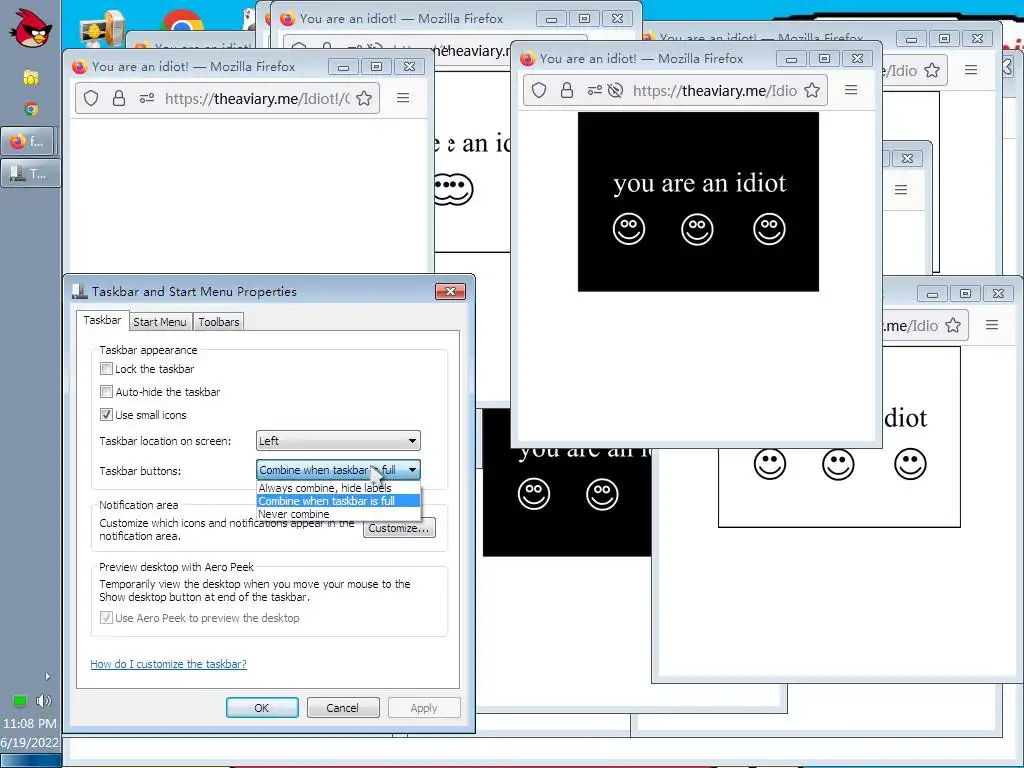The height and width of the screenshot is (768, 1024).
Task: Click the Apply button
Action: coord(424,708)
